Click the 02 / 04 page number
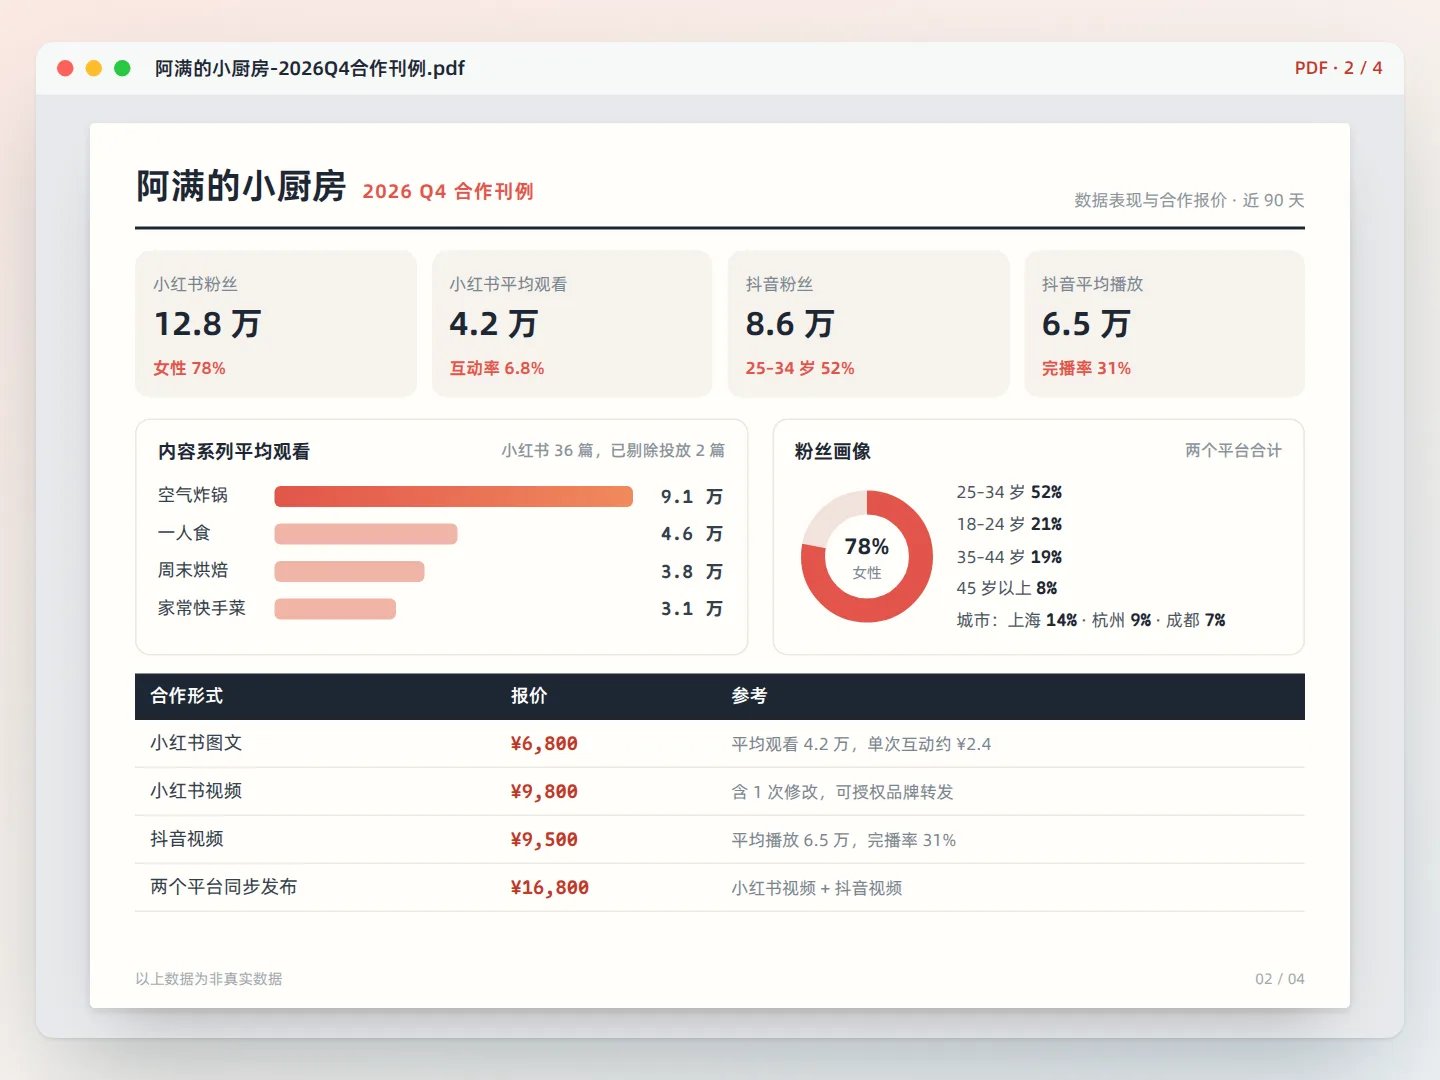Viewport: 1440px width, 1080px height. (x=1280, y=979)
